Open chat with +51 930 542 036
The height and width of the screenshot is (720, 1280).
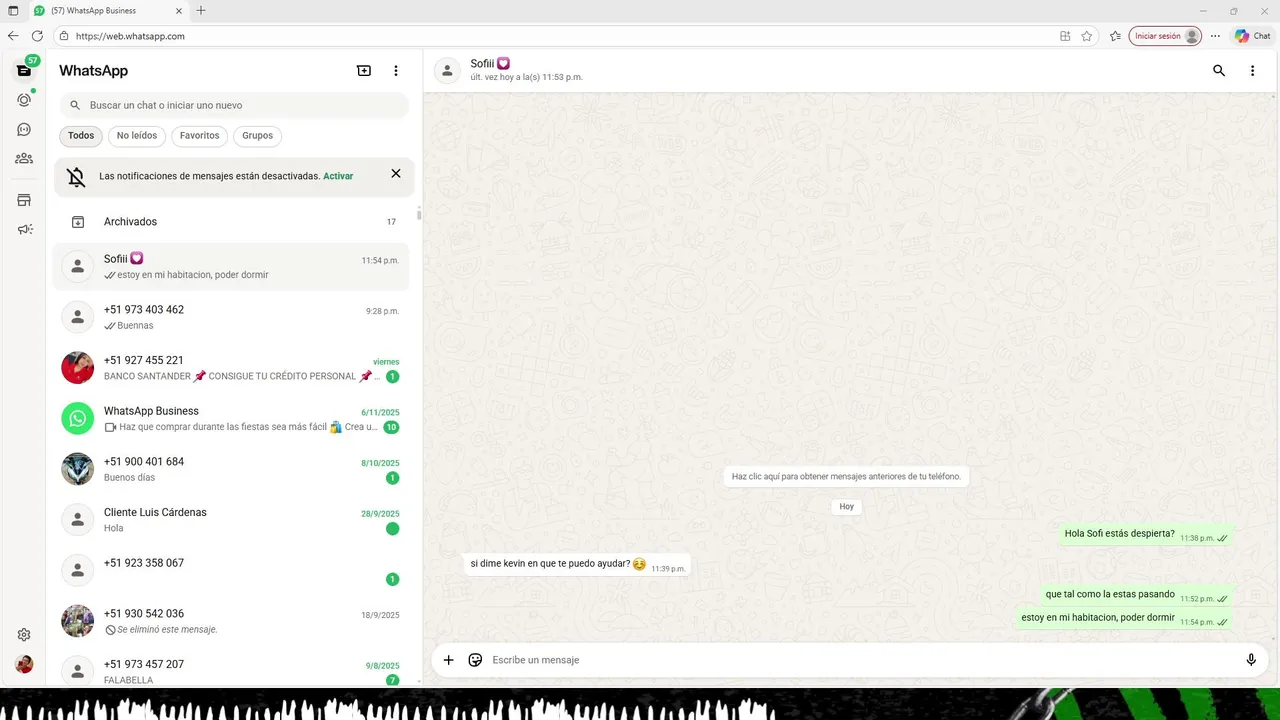[x=232, y=621]
